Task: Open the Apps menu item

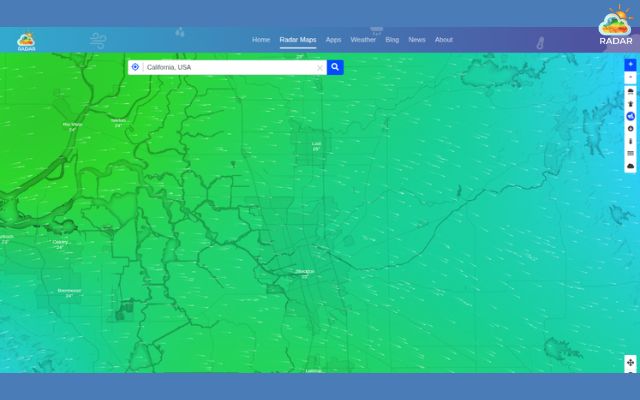Action: 333,40
